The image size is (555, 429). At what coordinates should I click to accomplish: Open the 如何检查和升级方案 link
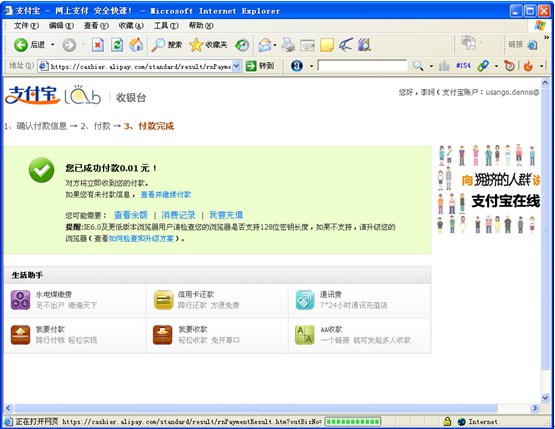pos(141,239)
